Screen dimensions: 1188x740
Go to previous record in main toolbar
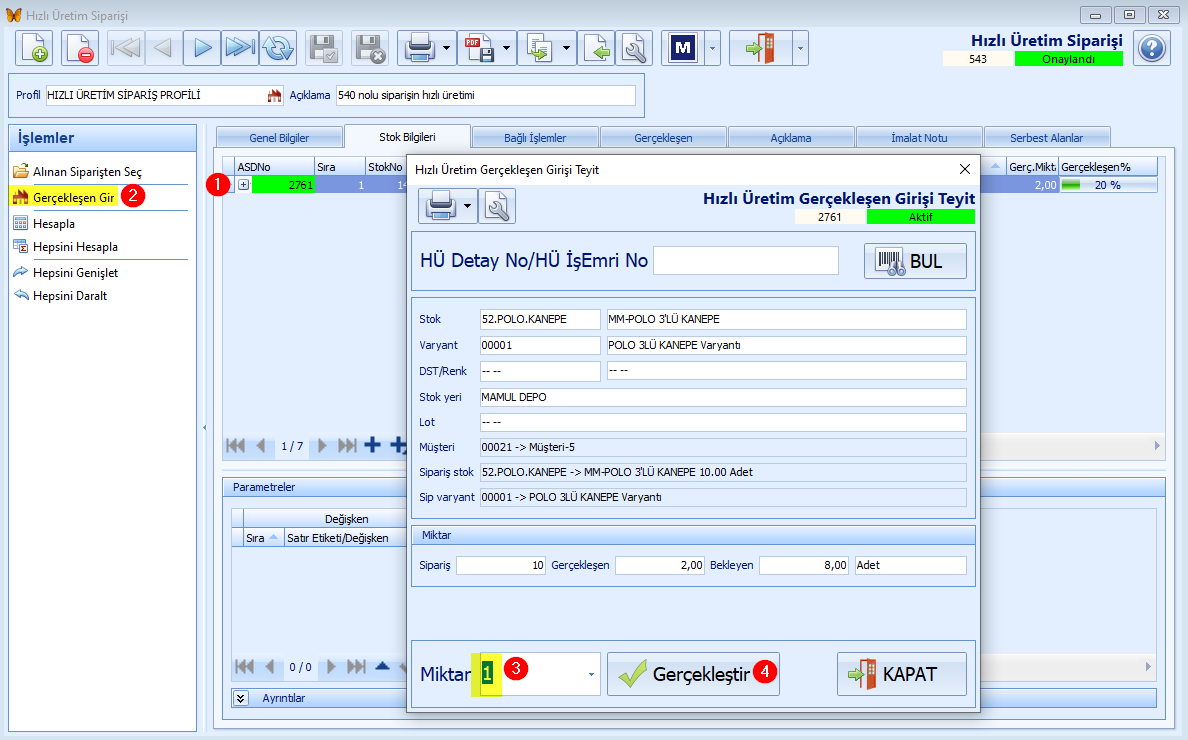[x=163, y=48]
